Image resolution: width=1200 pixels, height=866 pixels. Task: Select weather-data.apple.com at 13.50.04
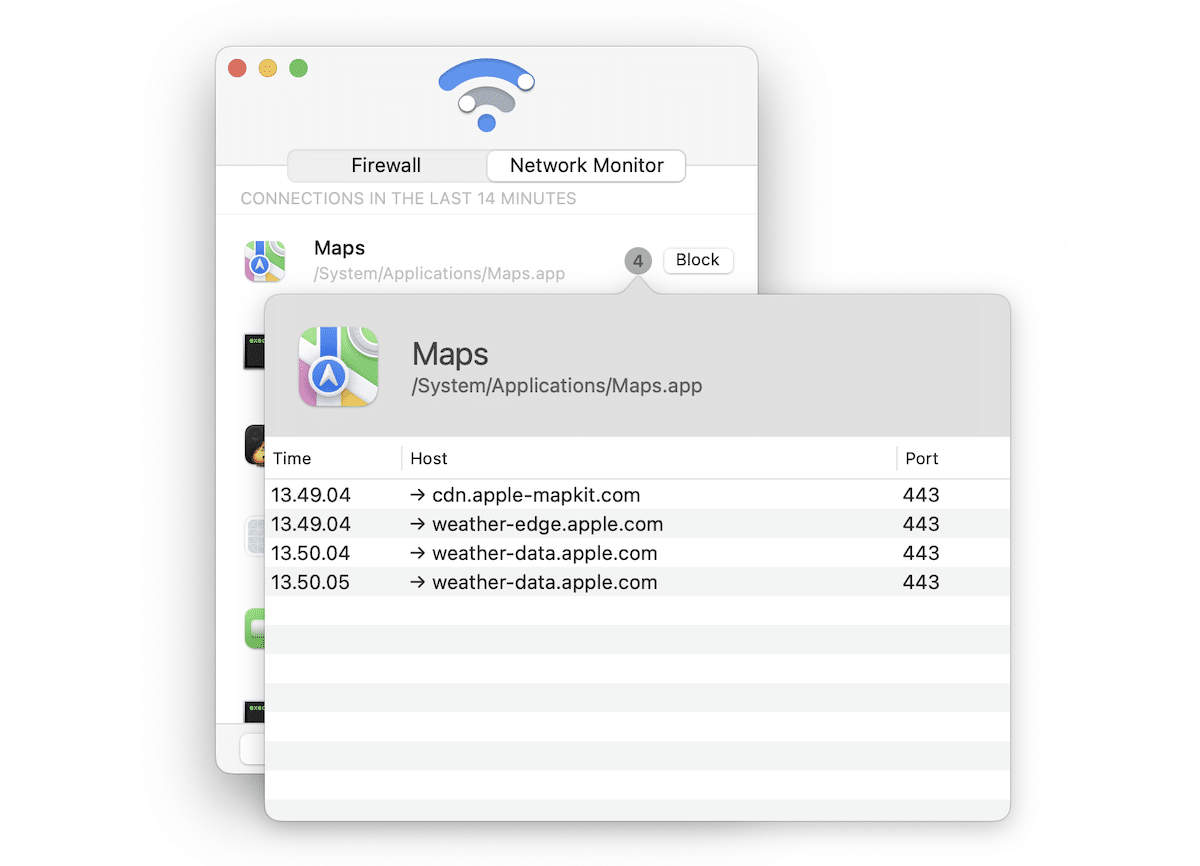tap(638, 553)
